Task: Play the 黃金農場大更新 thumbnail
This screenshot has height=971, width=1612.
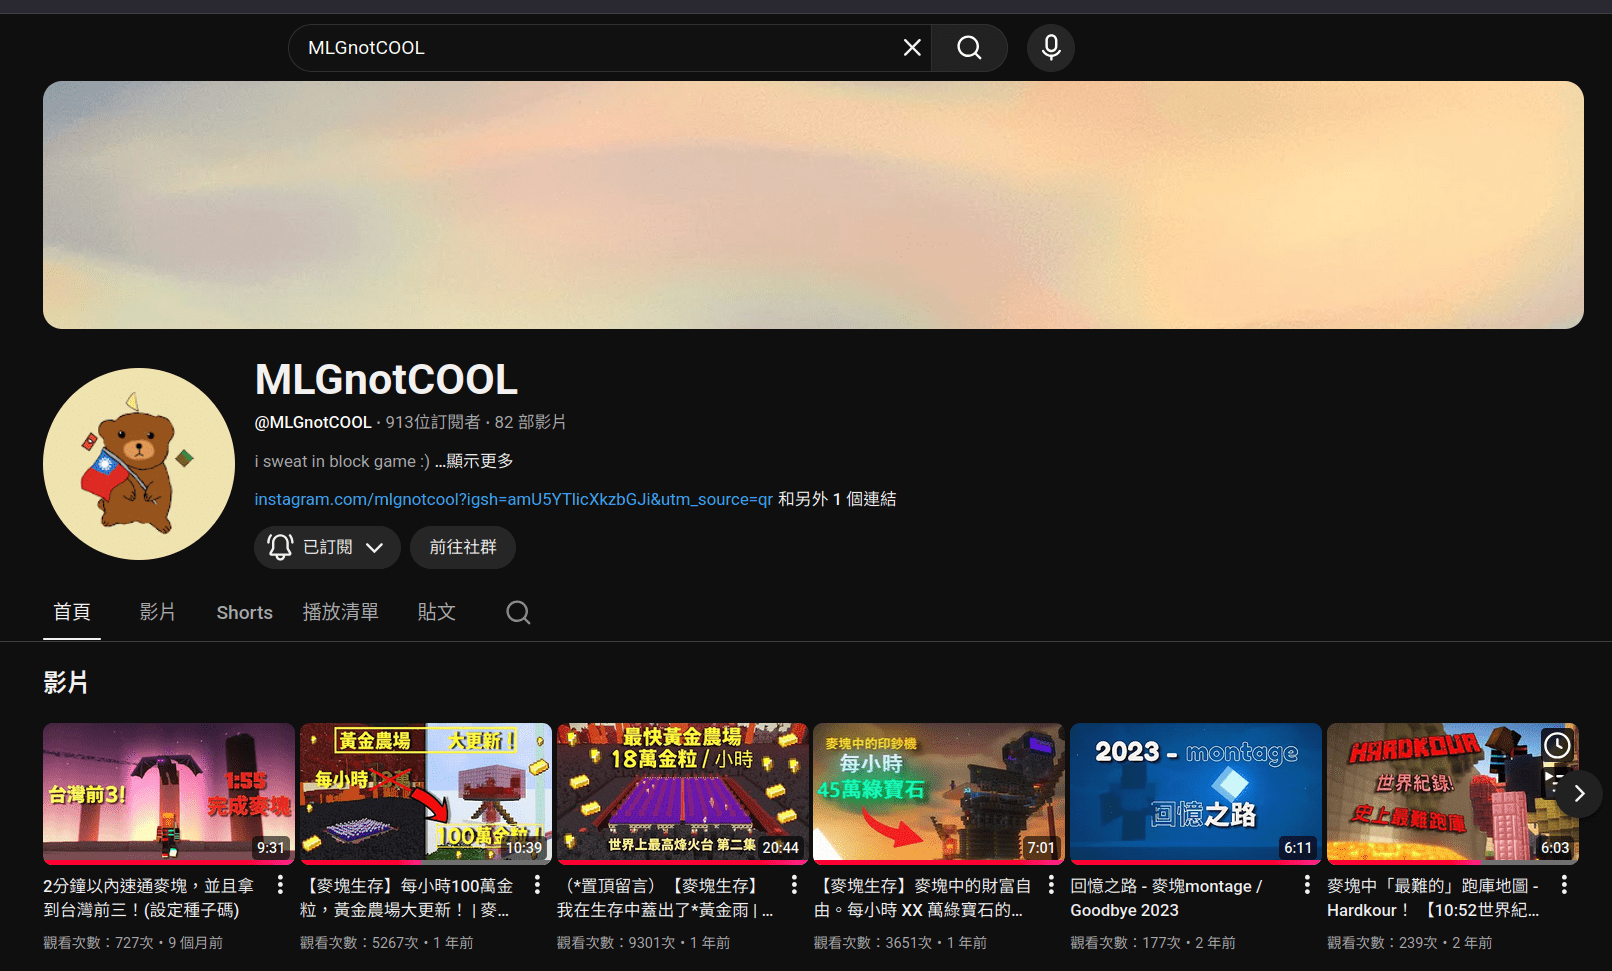Action: pyautogui.click(x=426, y=794)
